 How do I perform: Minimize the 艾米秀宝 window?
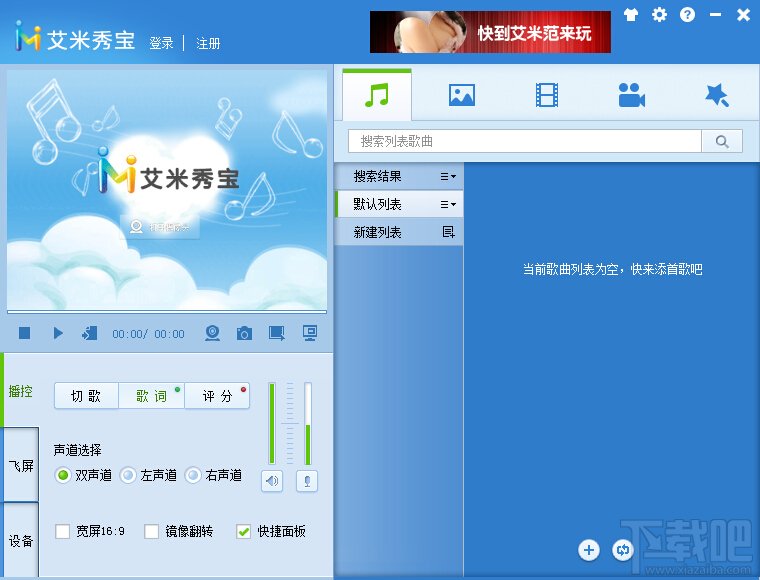pos(715,15)
